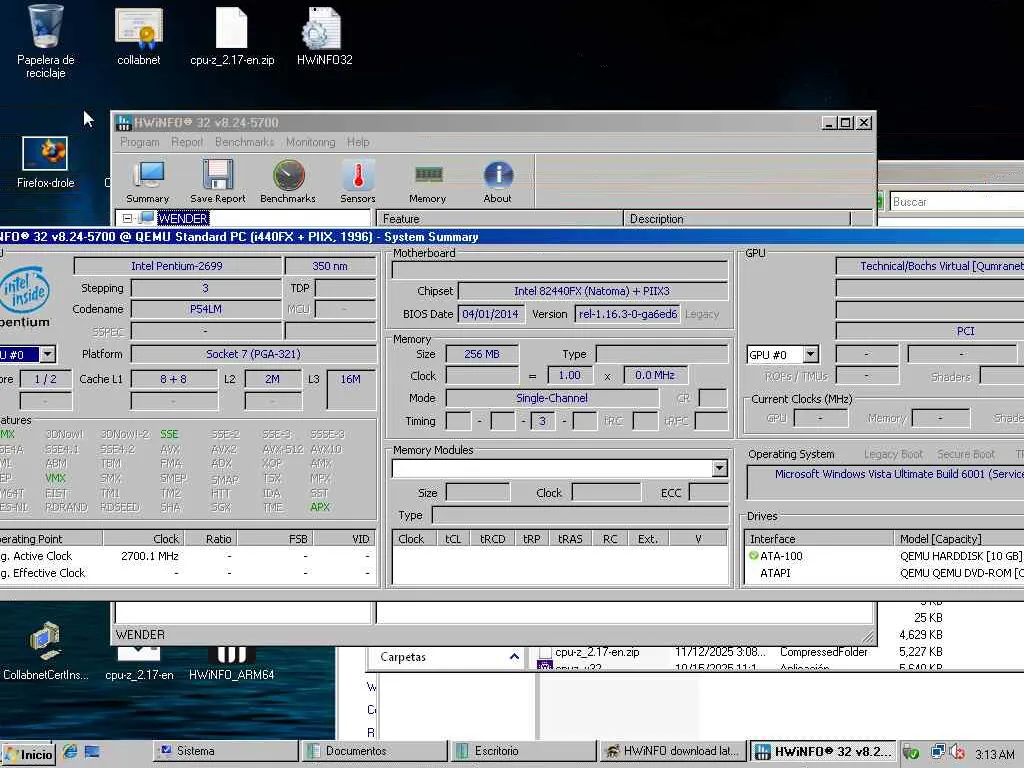Image resolution: width=1024 pixels, height=768 pixels.
Task: Open the Benchmarks gauge icon
Action: pos(288,181)
